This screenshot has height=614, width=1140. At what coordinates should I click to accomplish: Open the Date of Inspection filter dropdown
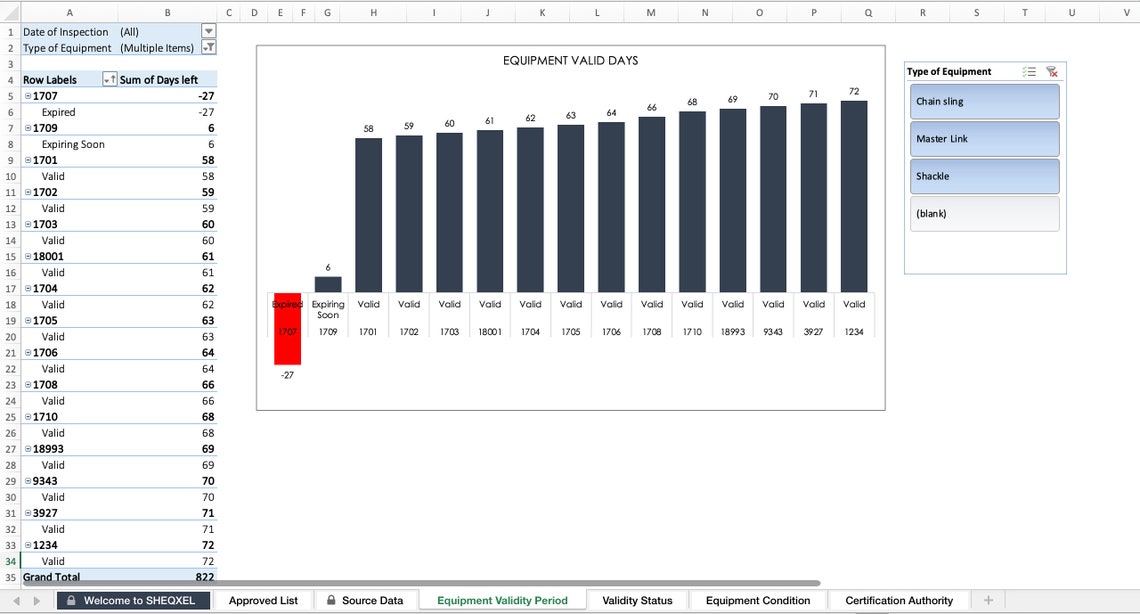[208, 31]
